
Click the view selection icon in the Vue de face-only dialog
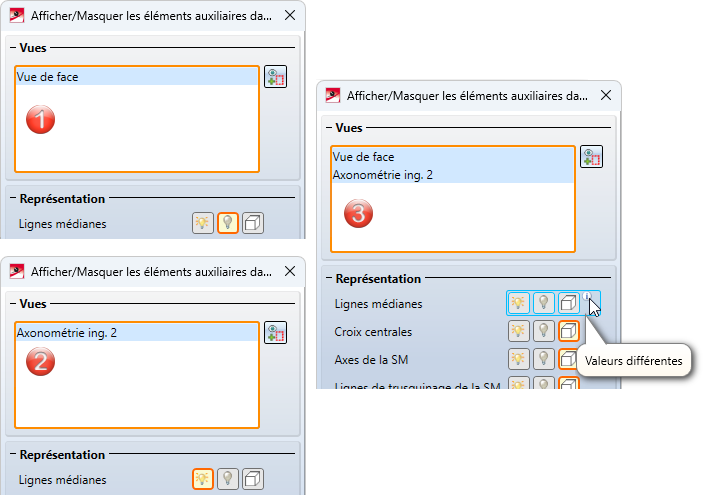275,77
